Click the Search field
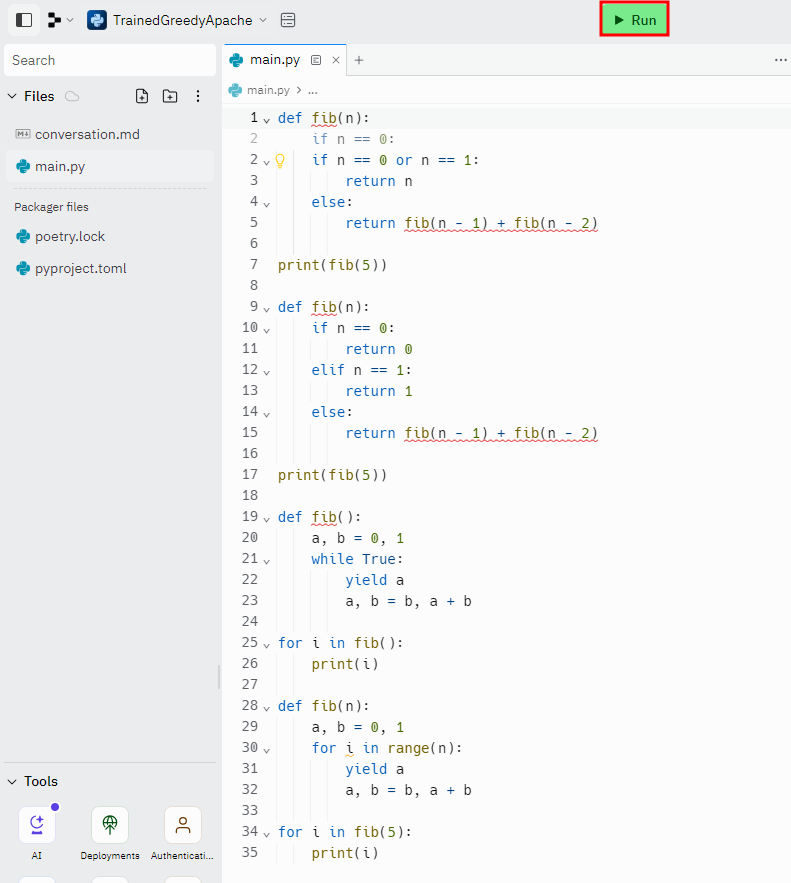 click(x=110, y=60)
